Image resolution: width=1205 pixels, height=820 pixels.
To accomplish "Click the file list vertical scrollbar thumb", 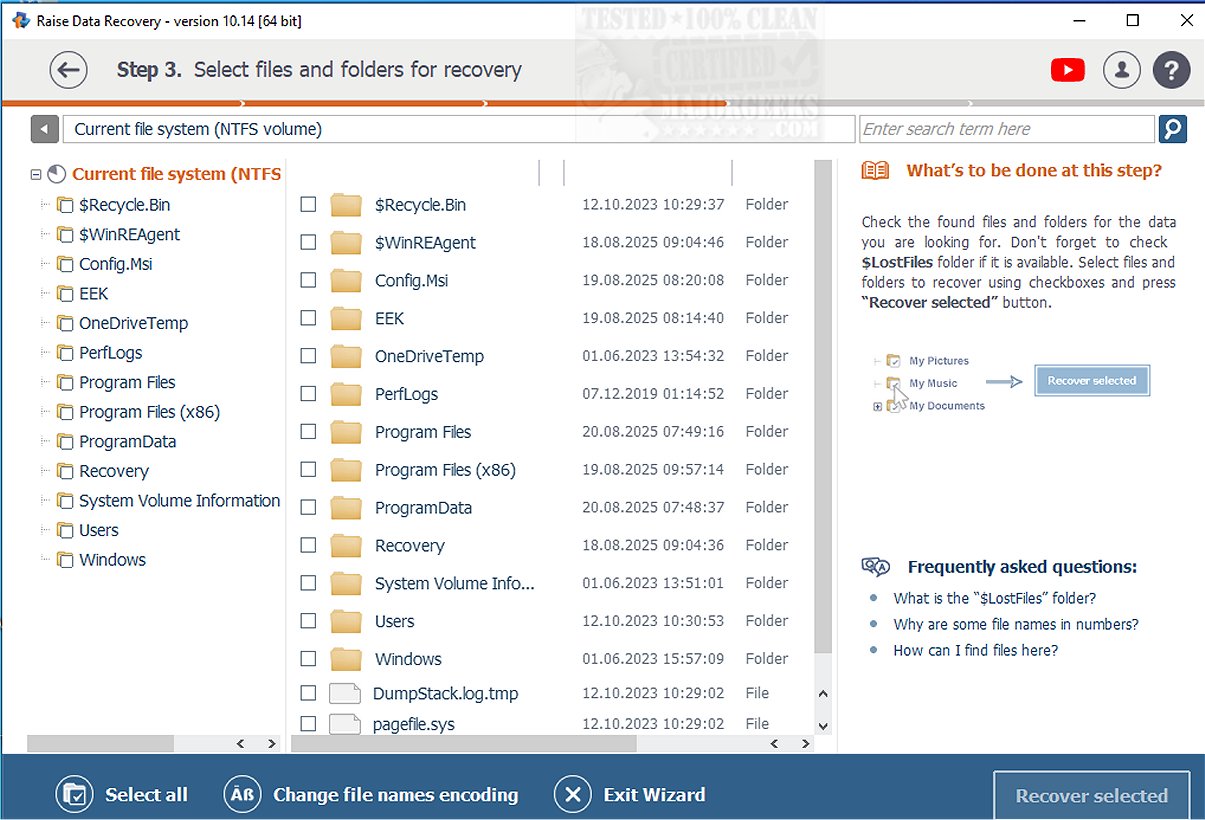I will pyautogui.click(x=823, y=405).
